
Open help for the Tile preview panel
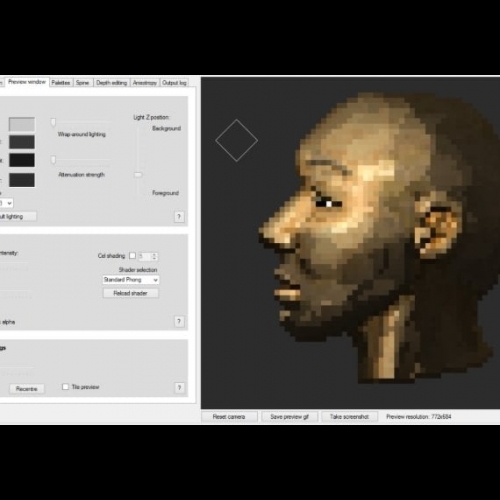[x=179, y=388]
